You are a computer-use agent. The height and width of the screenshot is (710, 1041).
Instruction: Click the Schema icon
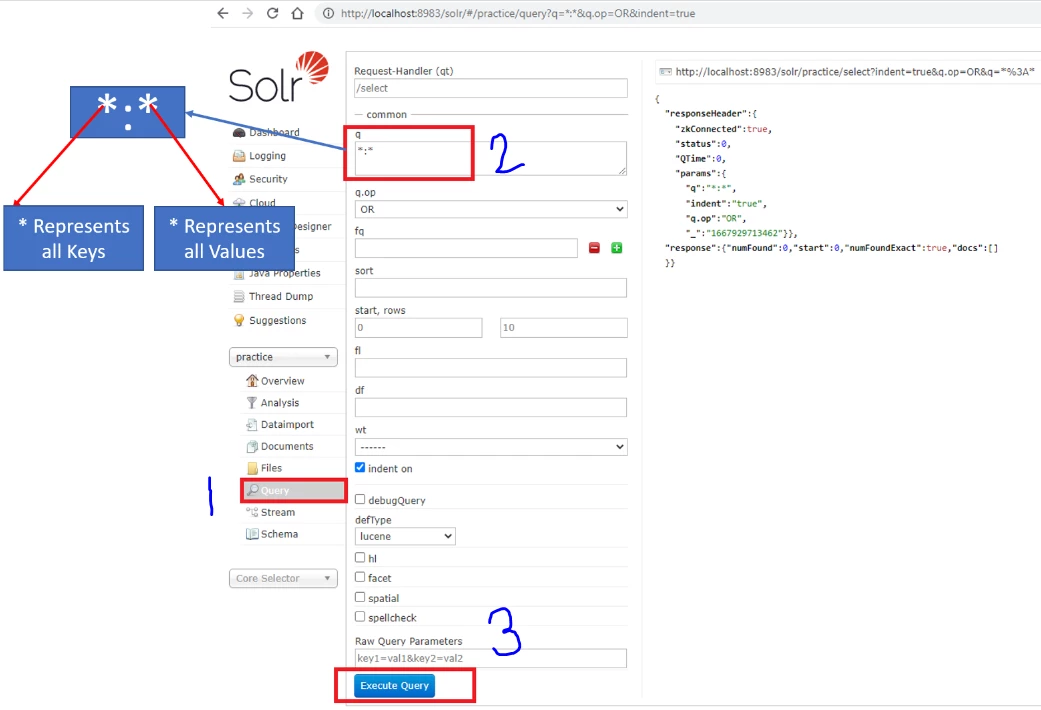(x=252, y=534)
